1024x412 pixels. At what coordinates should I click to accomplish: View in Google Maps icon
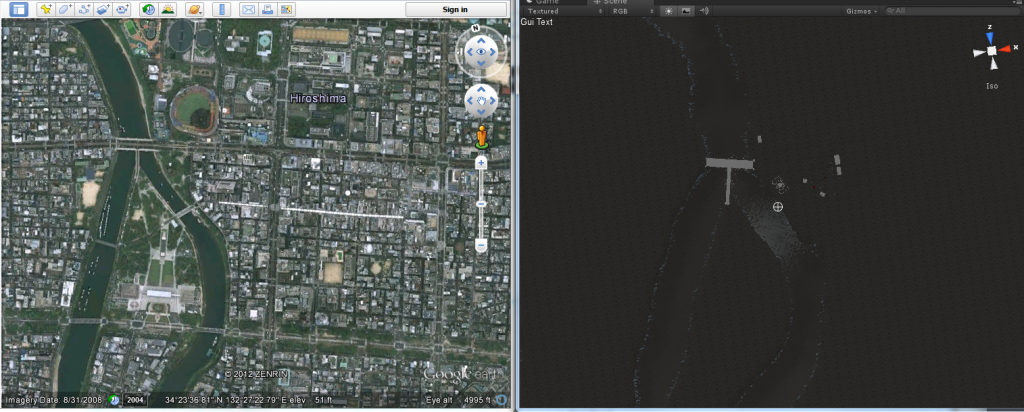tap(286, 9)
